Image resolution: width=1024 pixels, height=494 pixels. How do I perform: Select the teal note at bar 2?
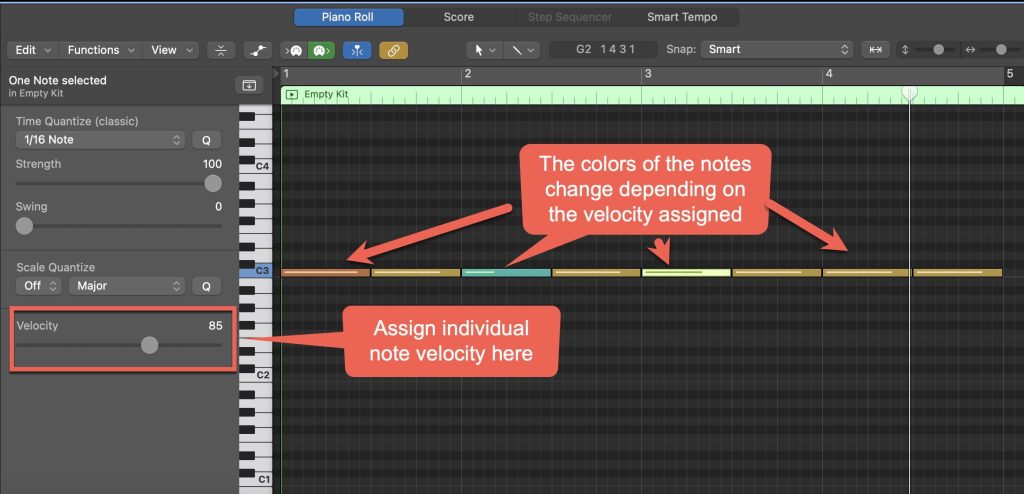point(506,272)
